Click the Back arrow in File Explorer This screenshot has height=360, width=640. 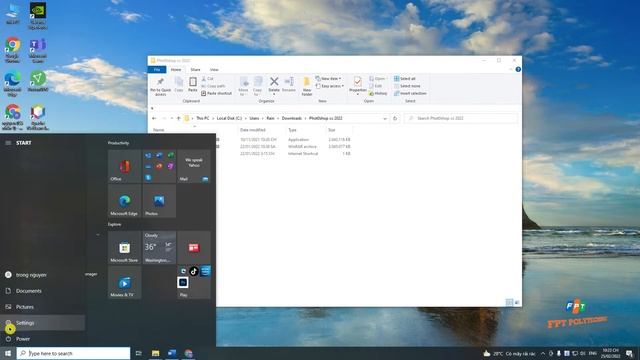(154, 118)
